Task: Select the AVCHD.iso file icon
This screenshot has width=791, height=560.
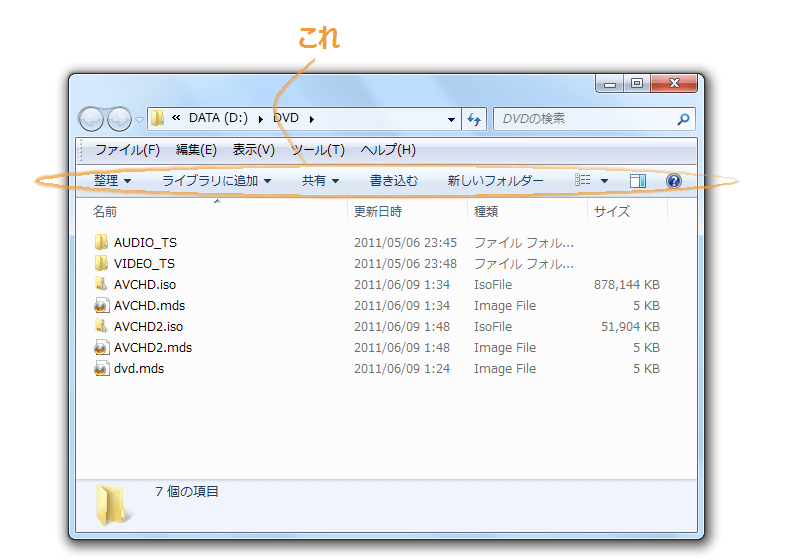Action: pos(101,284)
